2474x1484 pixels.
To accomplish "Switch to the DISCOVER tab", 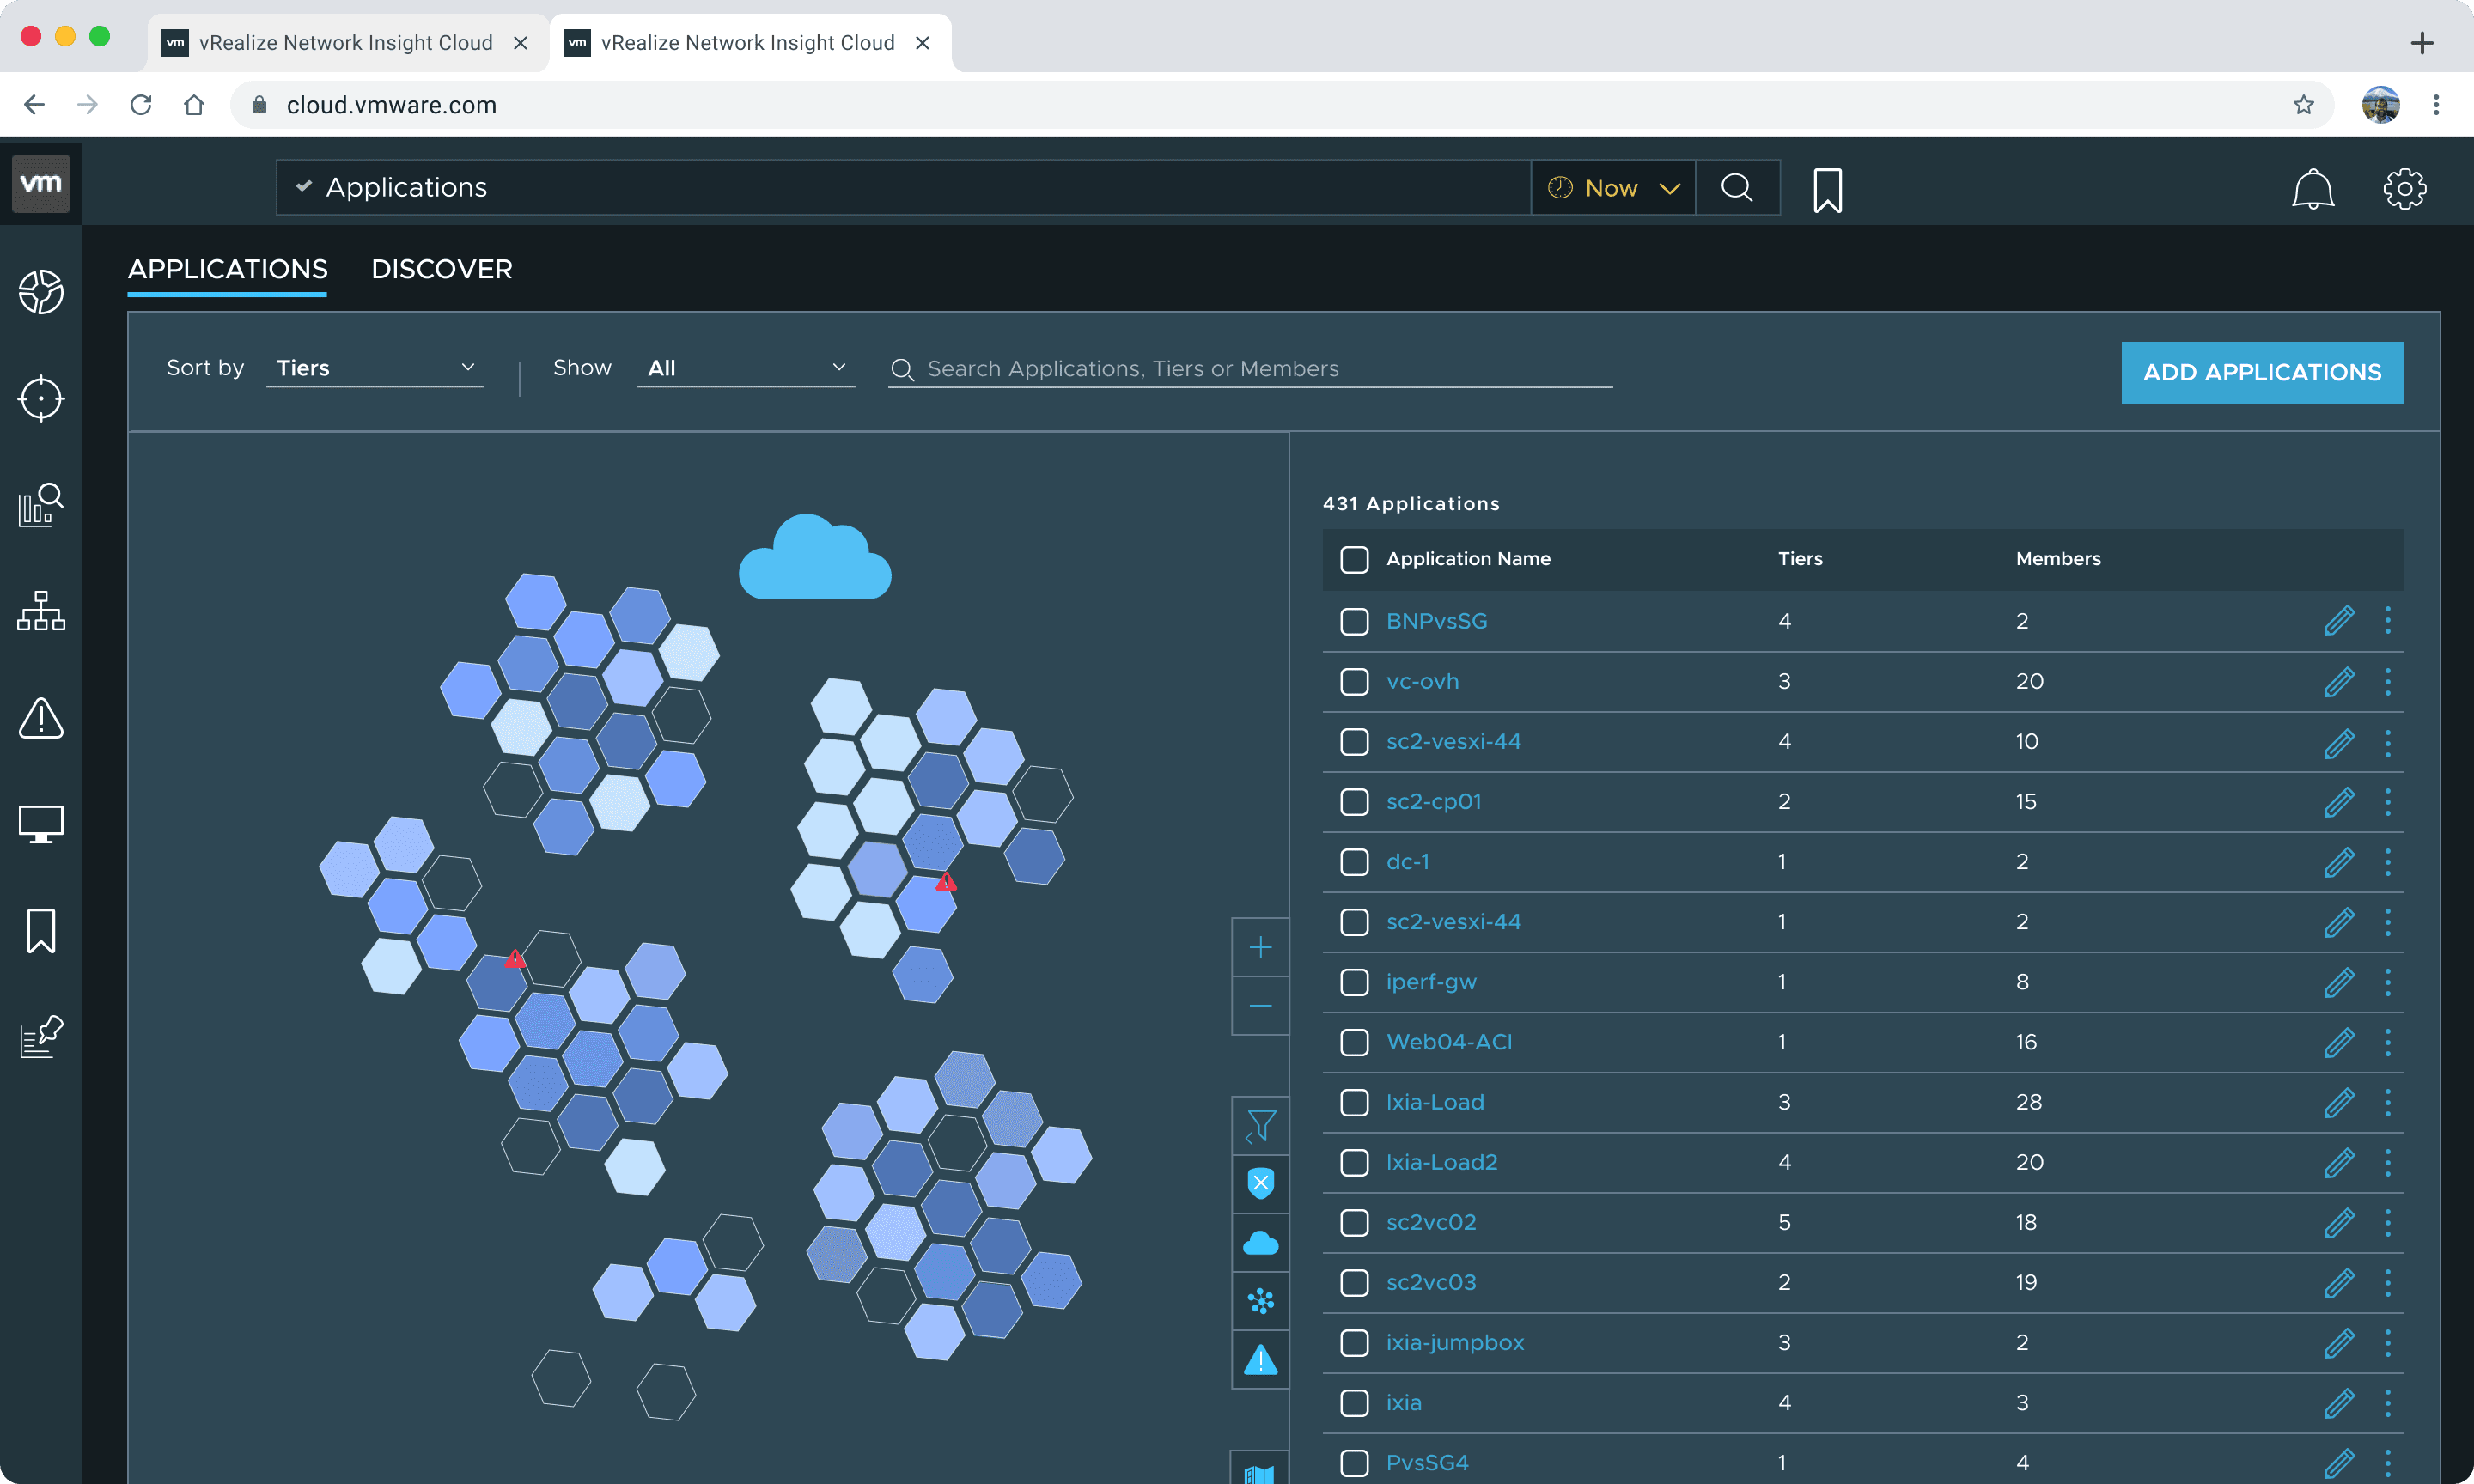I will [x=442, y=269].
